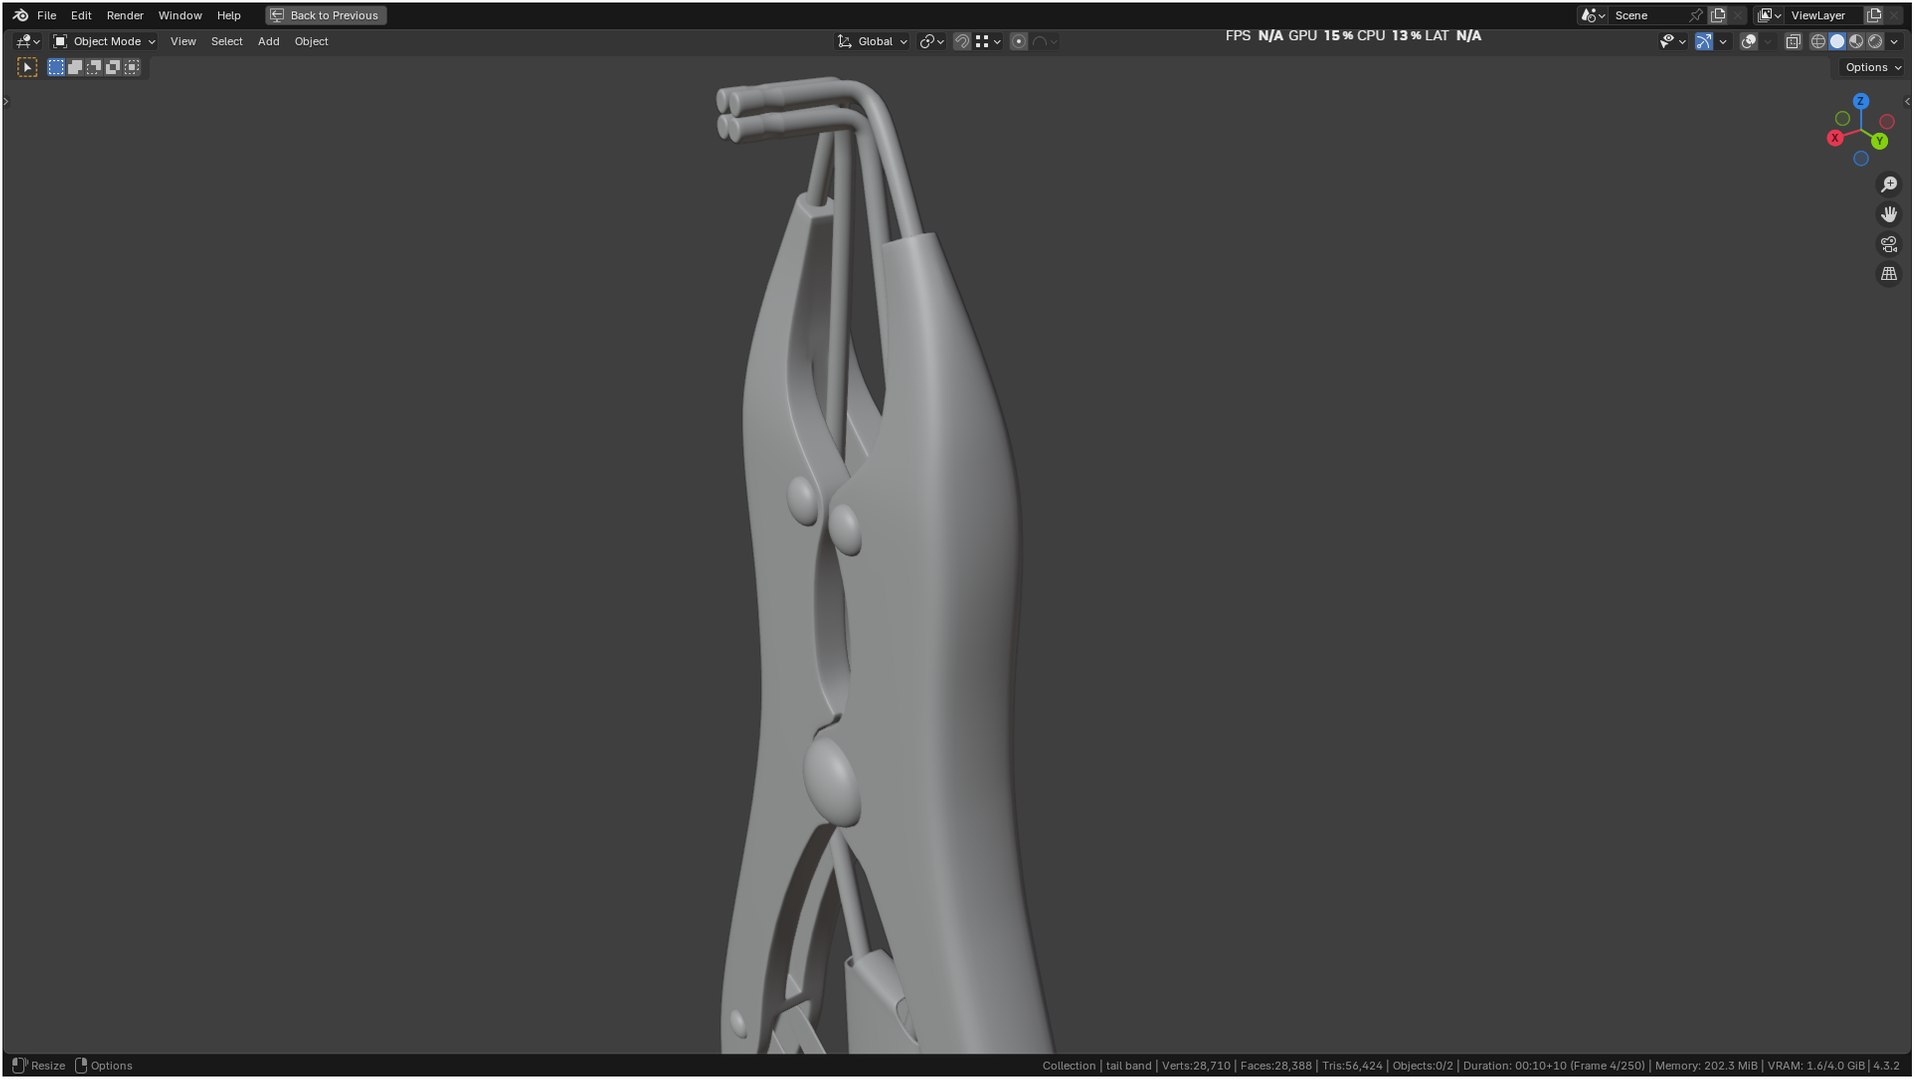1915x1080 pixels.
Task: Switch to Wireframe viewport shading
Action: click(1819, 41)
